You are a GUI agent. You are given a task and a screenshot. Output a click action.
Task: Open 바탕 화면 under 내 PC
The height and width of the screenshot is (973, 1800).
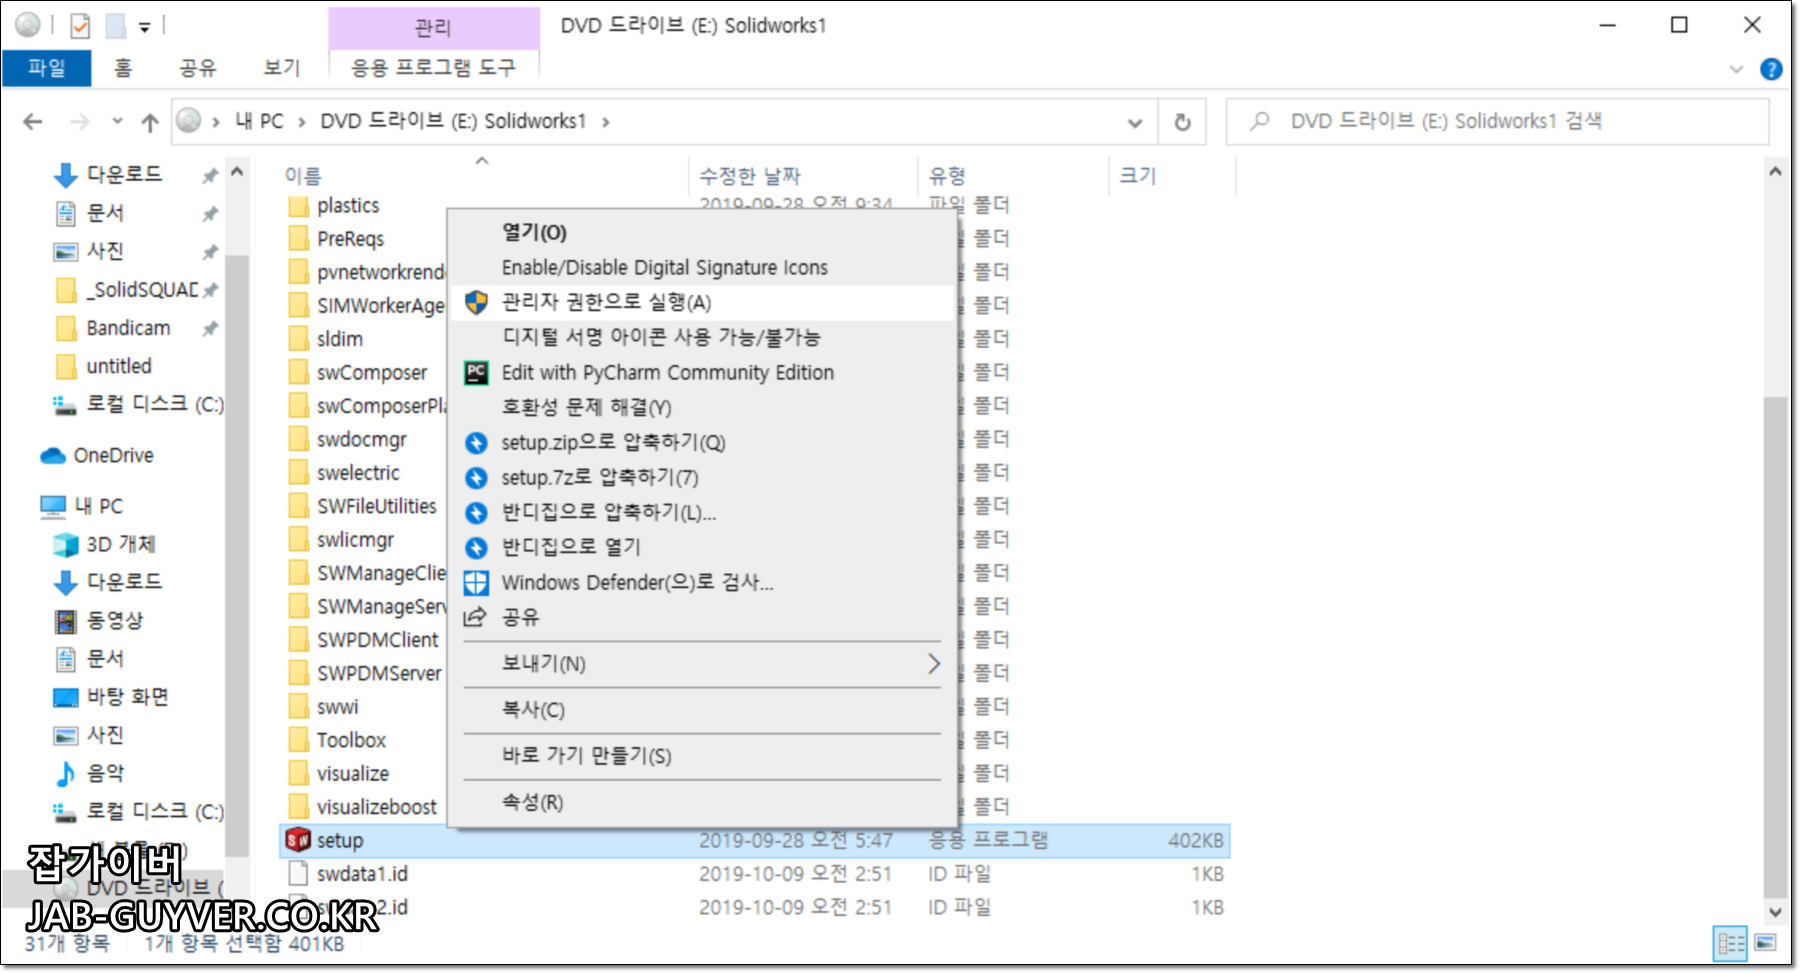click(x=127, y=696)
